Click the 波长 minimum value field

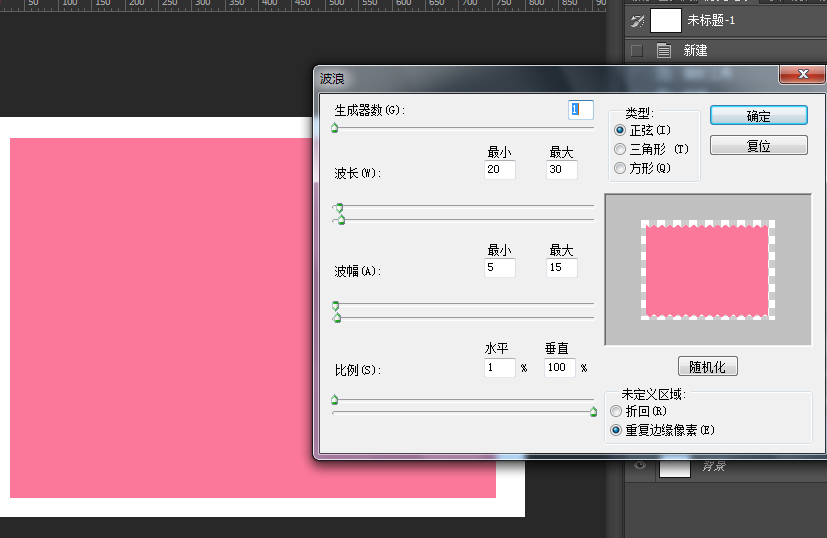pyautogui.click(x=499, y=169)
